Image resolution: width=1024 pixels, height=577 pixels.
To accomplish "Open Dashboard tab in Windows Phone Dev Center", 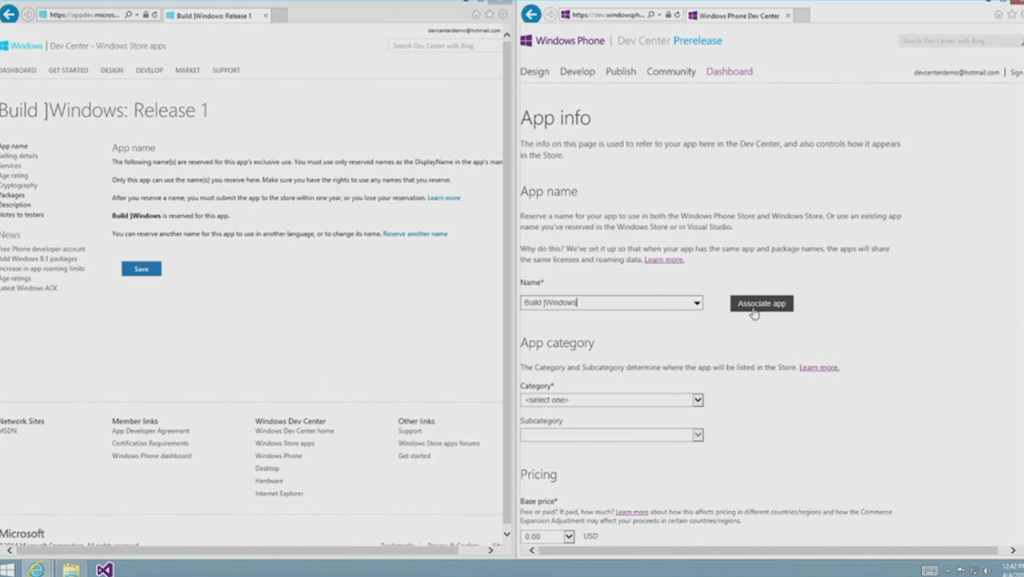I will (729, 72).
